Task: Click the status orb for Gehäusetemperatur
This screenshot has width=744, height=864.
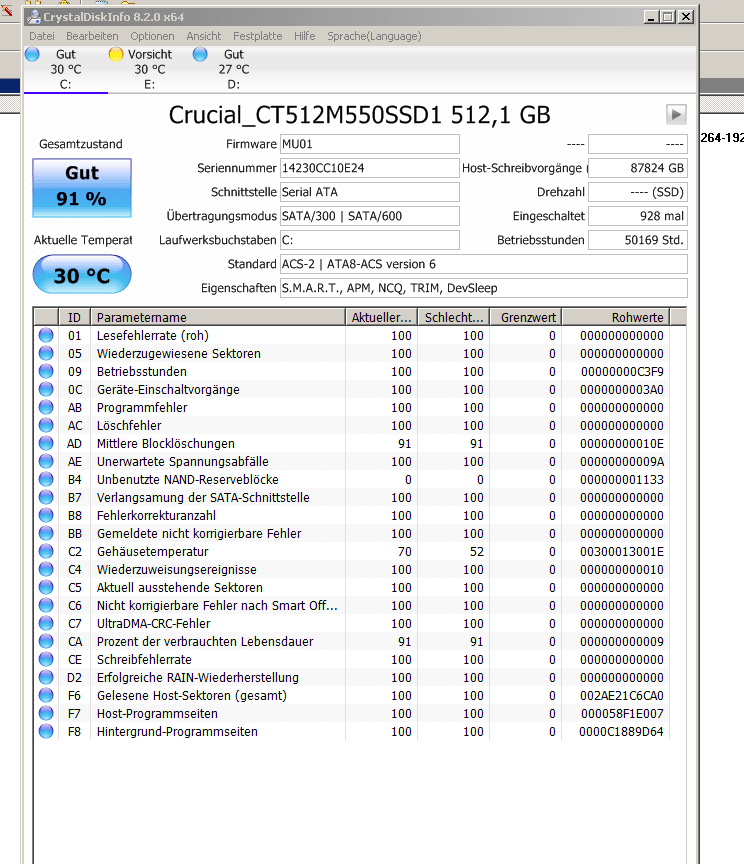Action: click(x=46, y=551)
